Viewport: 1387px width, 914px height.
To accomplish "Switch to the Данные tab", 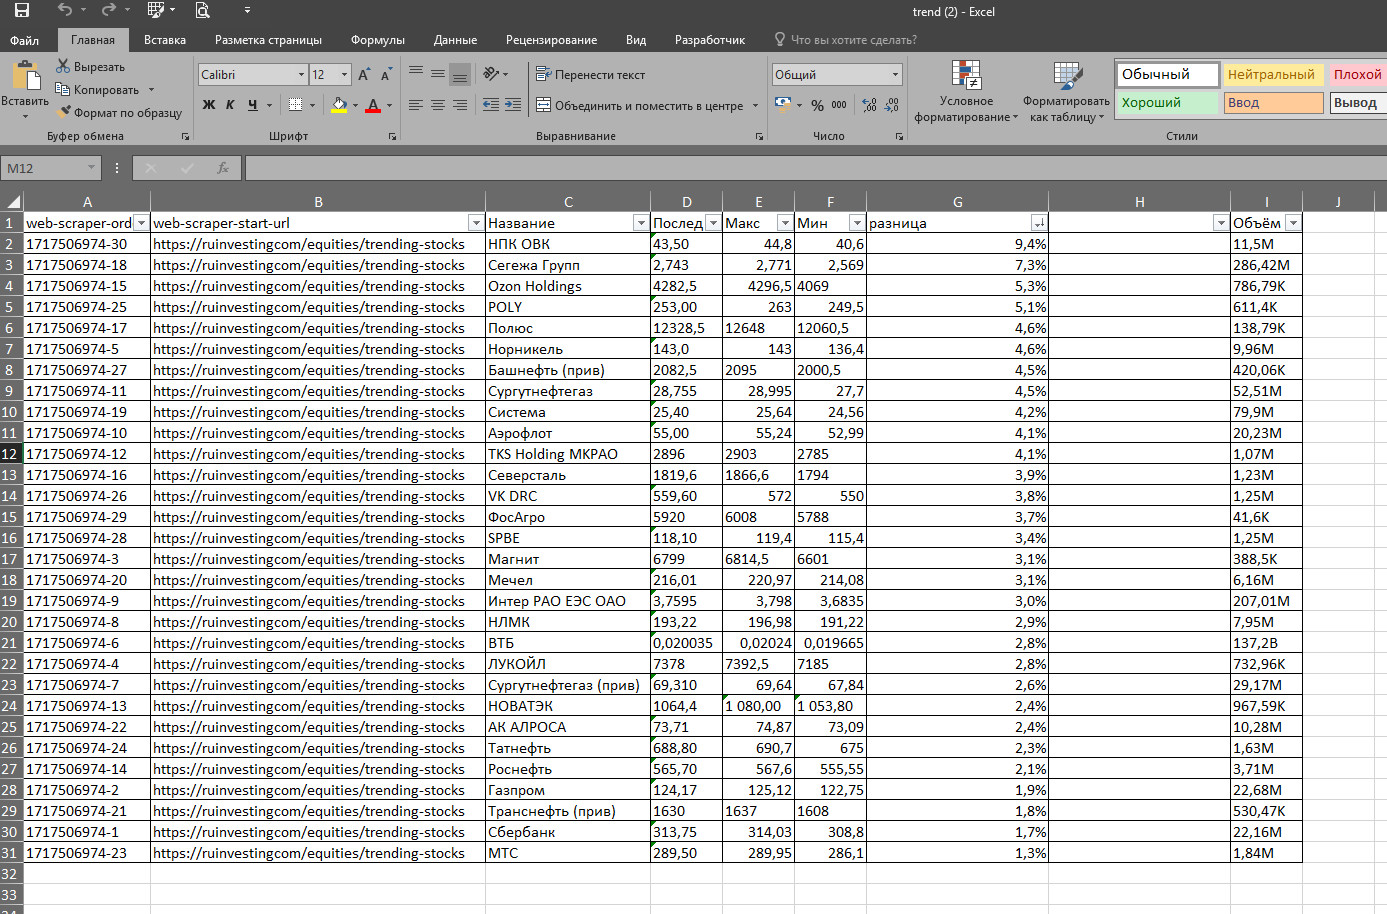I will [455, 40].
